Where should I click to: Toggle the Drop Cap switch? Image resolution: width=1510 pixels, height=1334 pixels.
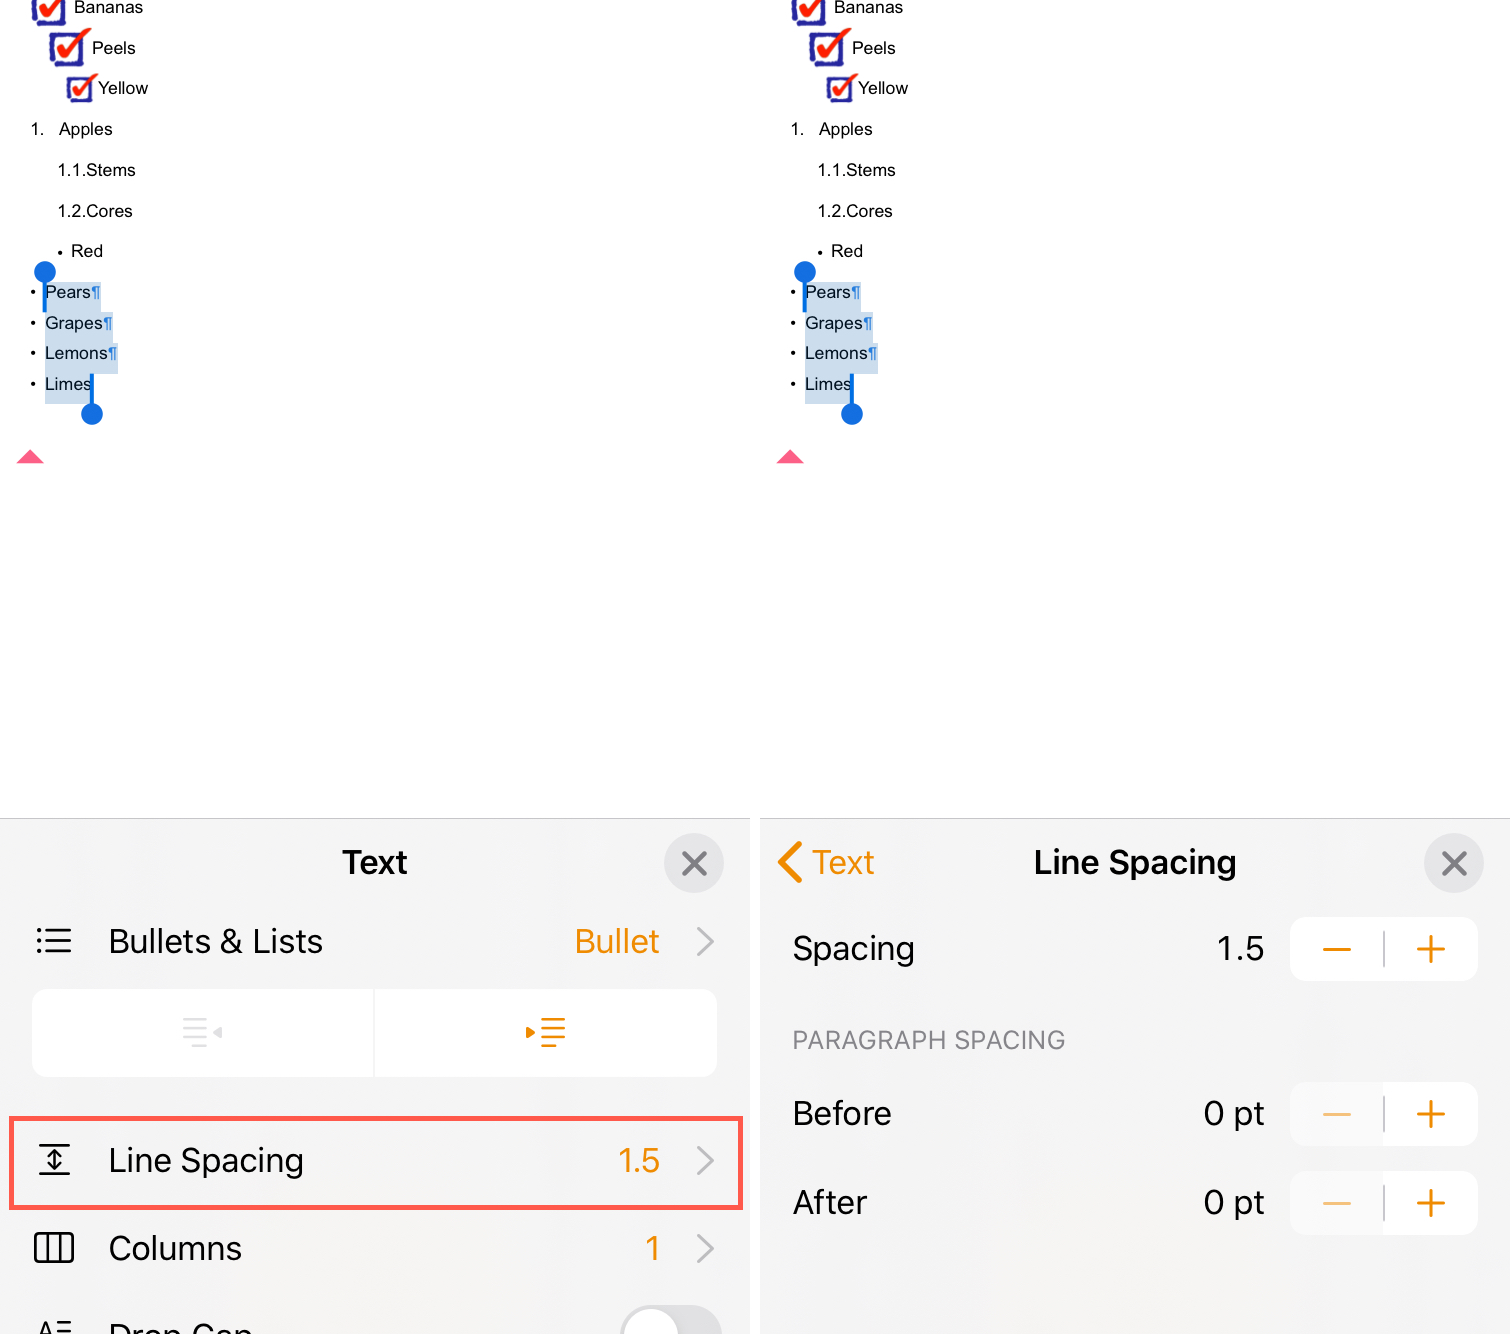[x=671, y=1322]
